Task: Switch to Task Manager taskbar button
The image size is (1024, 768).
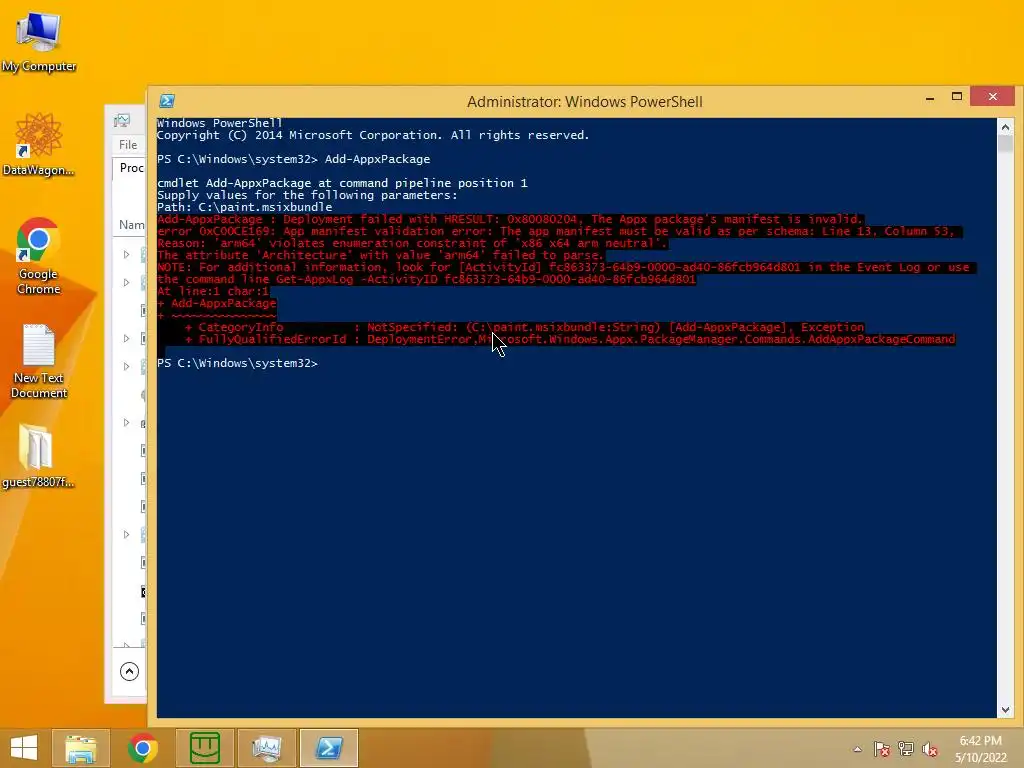Action: [267, 748]
